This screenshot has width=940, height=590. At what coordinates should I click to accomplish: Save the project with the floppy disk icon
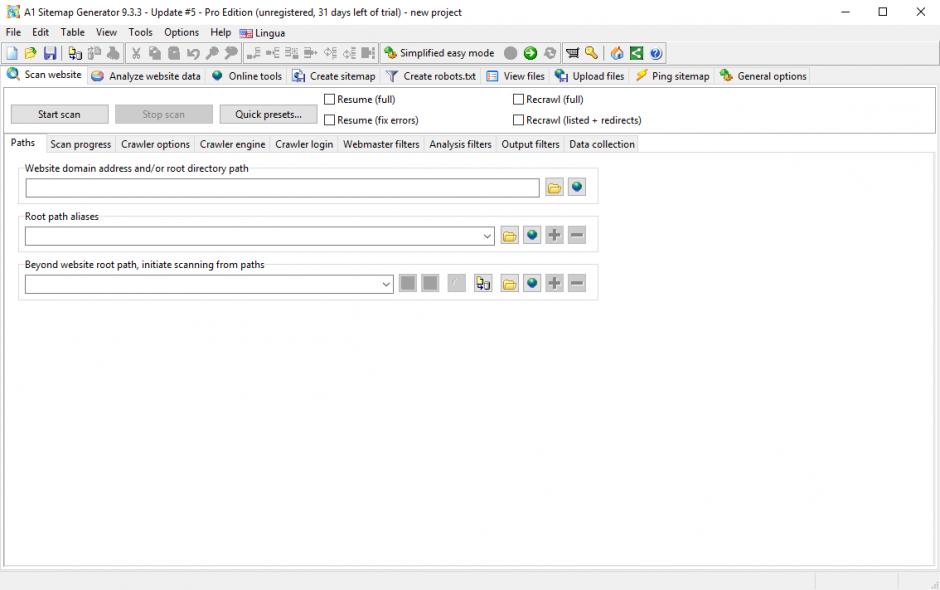click(x=50, y=53)
